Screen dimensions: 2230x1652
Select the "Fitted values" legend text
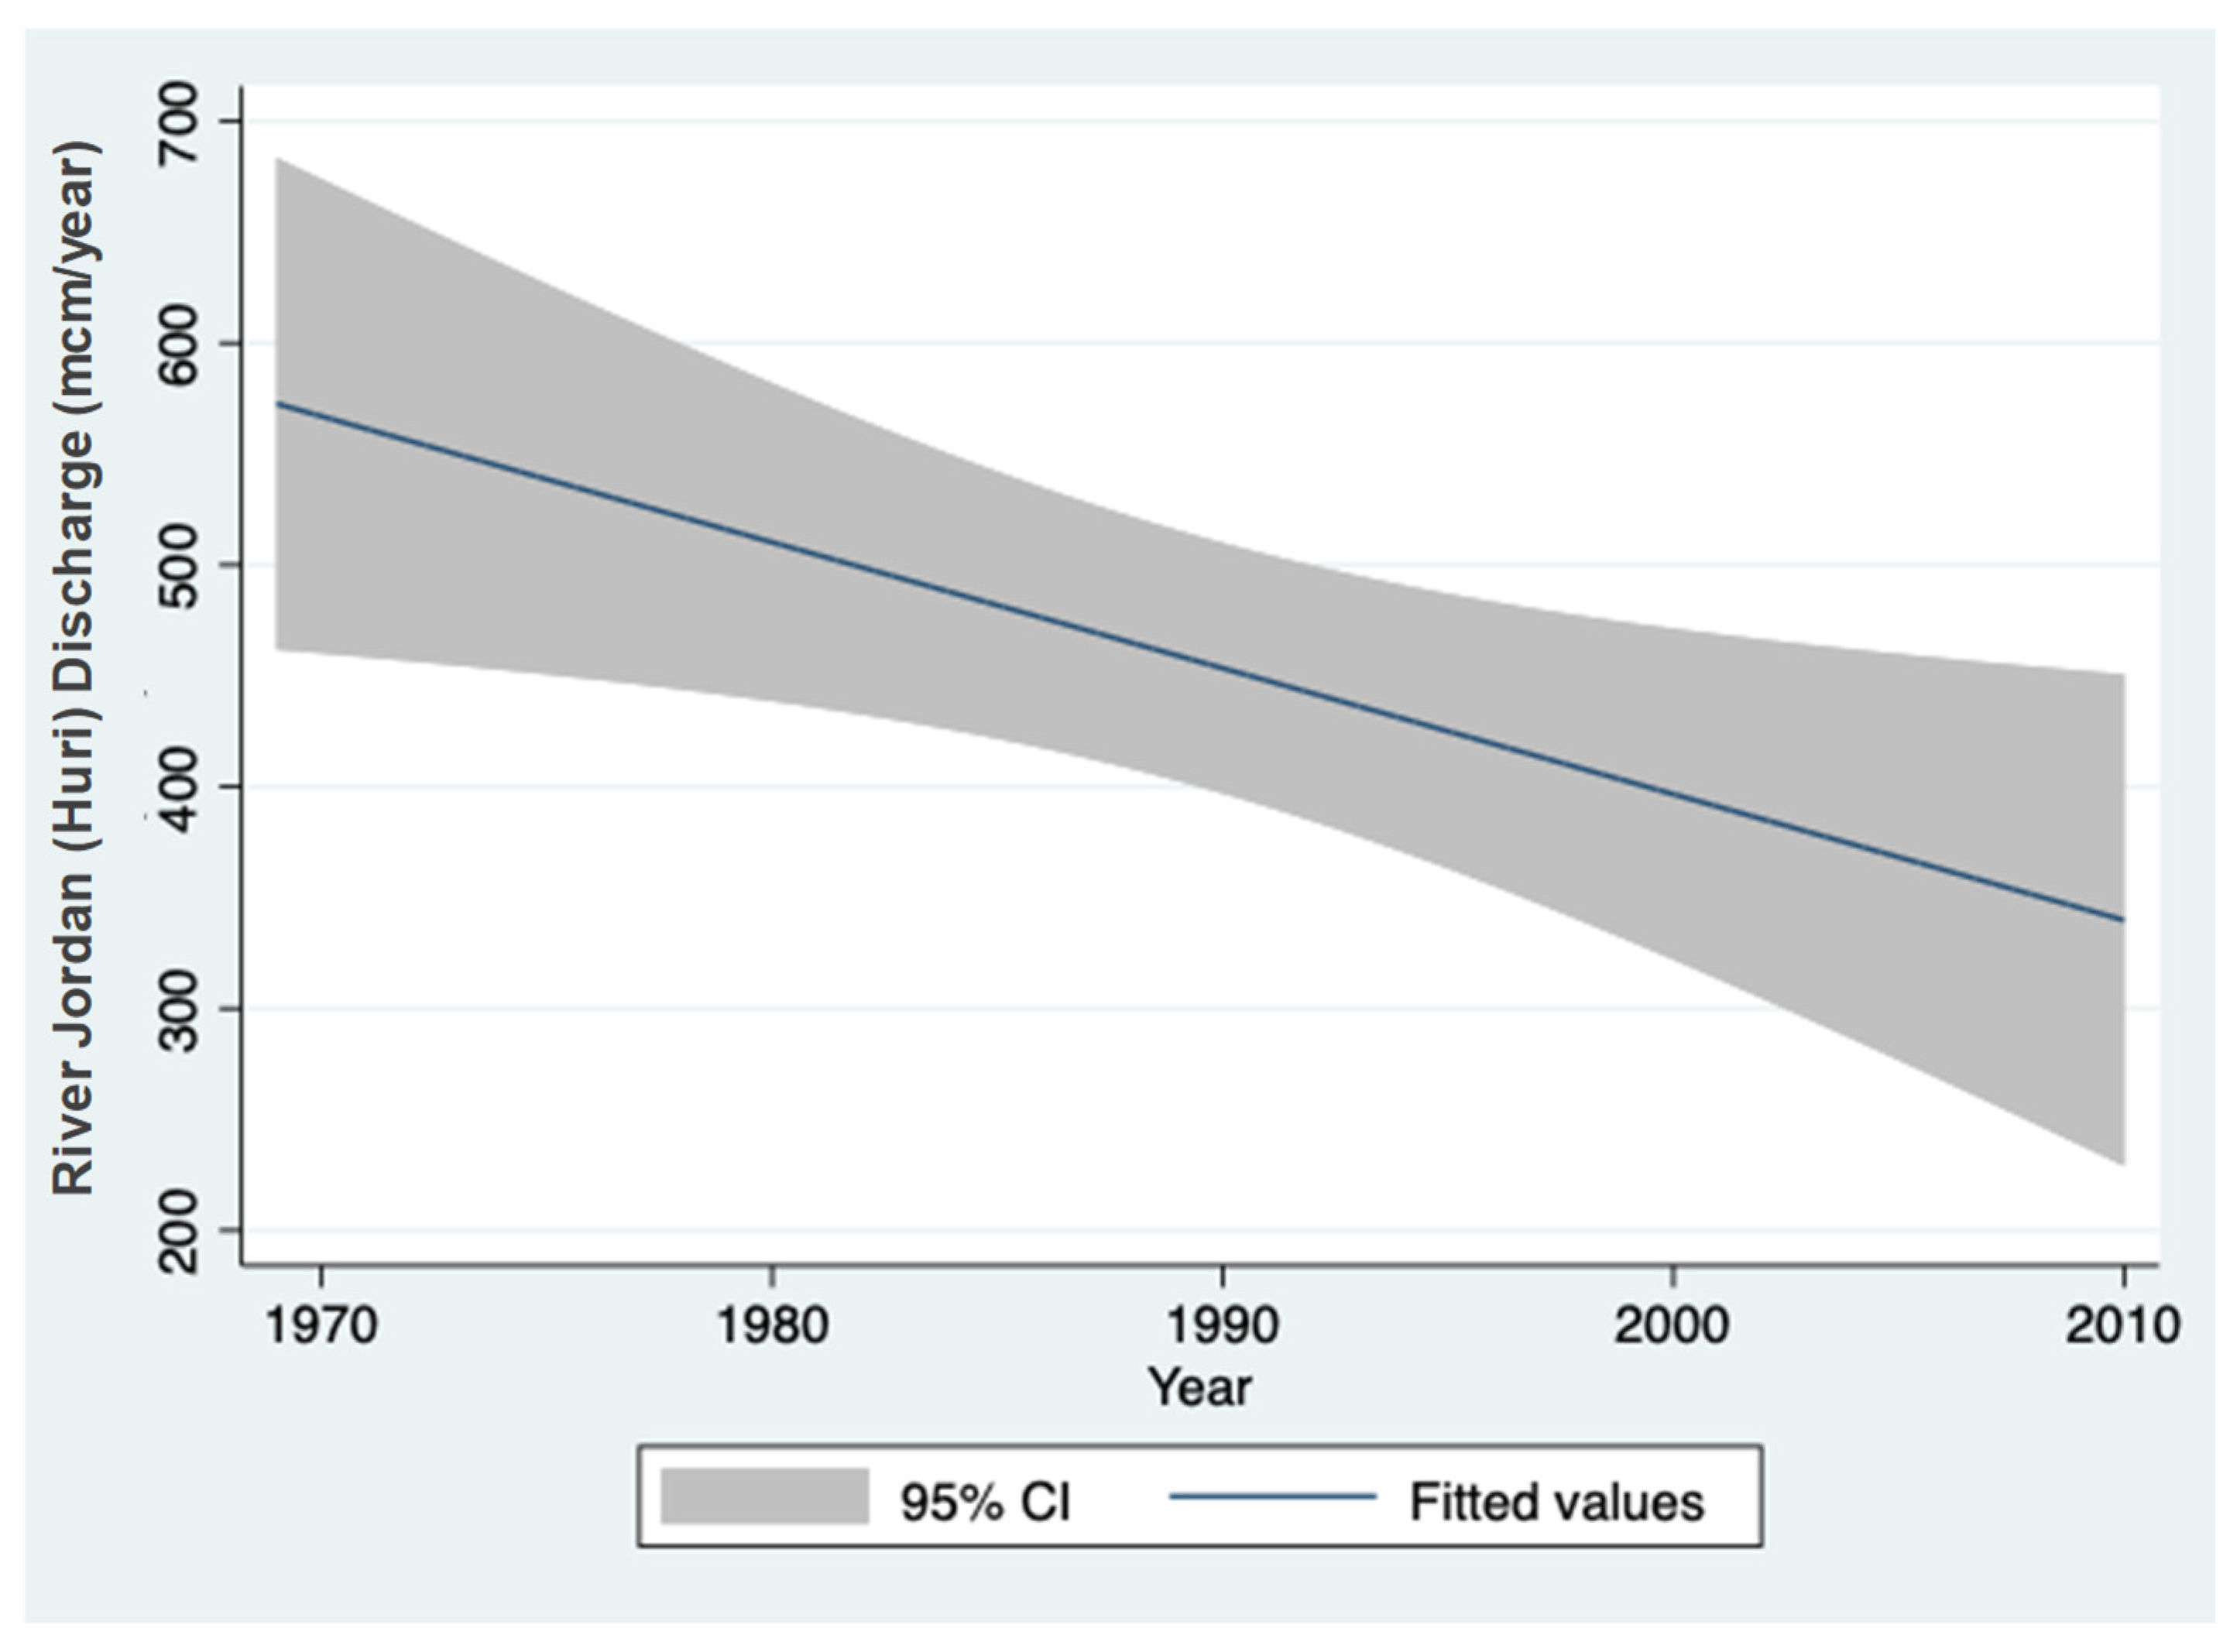click(1556, 1501)
